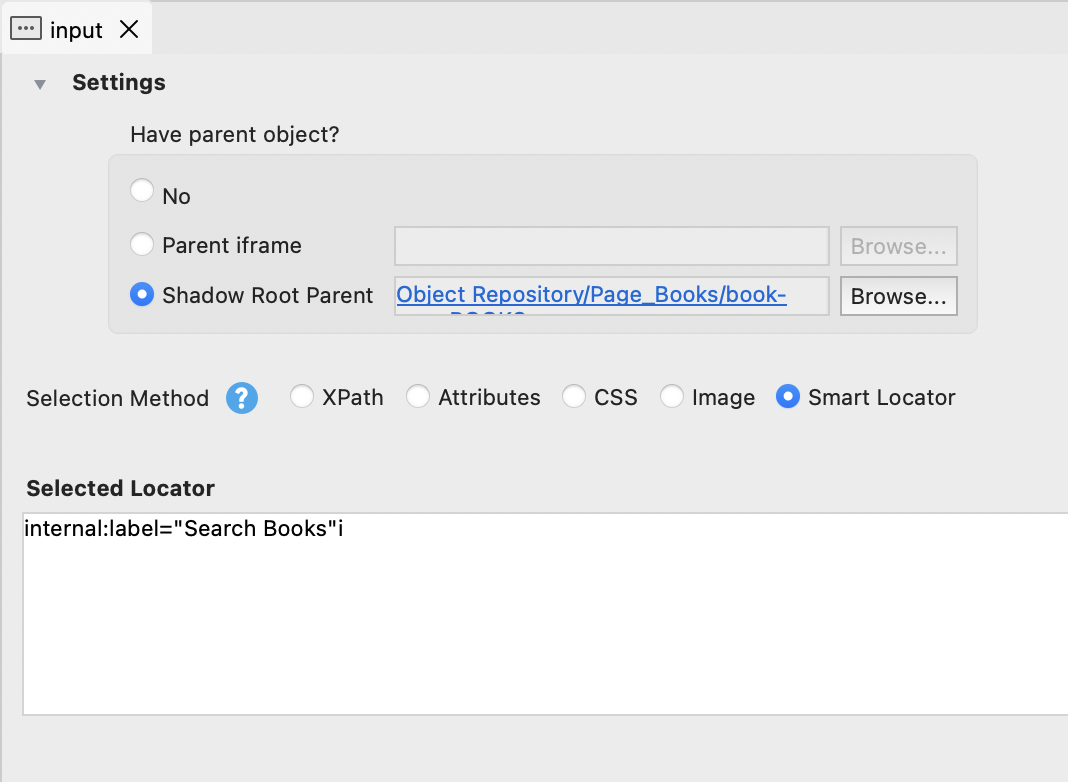Switch to the input tab

click(x=76, y=30)
